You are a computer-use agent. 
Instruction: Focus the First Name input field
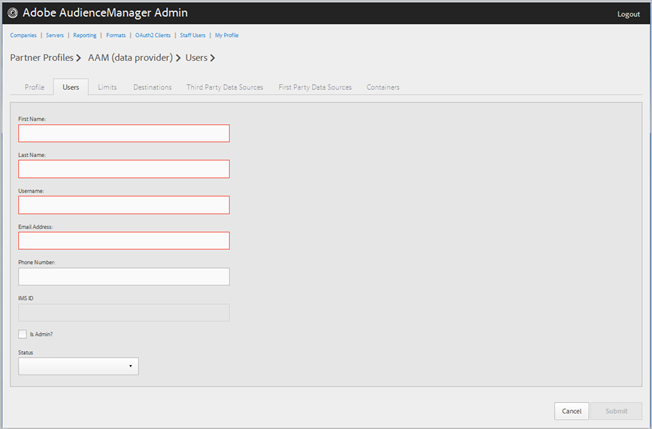(x=124, y=133)
